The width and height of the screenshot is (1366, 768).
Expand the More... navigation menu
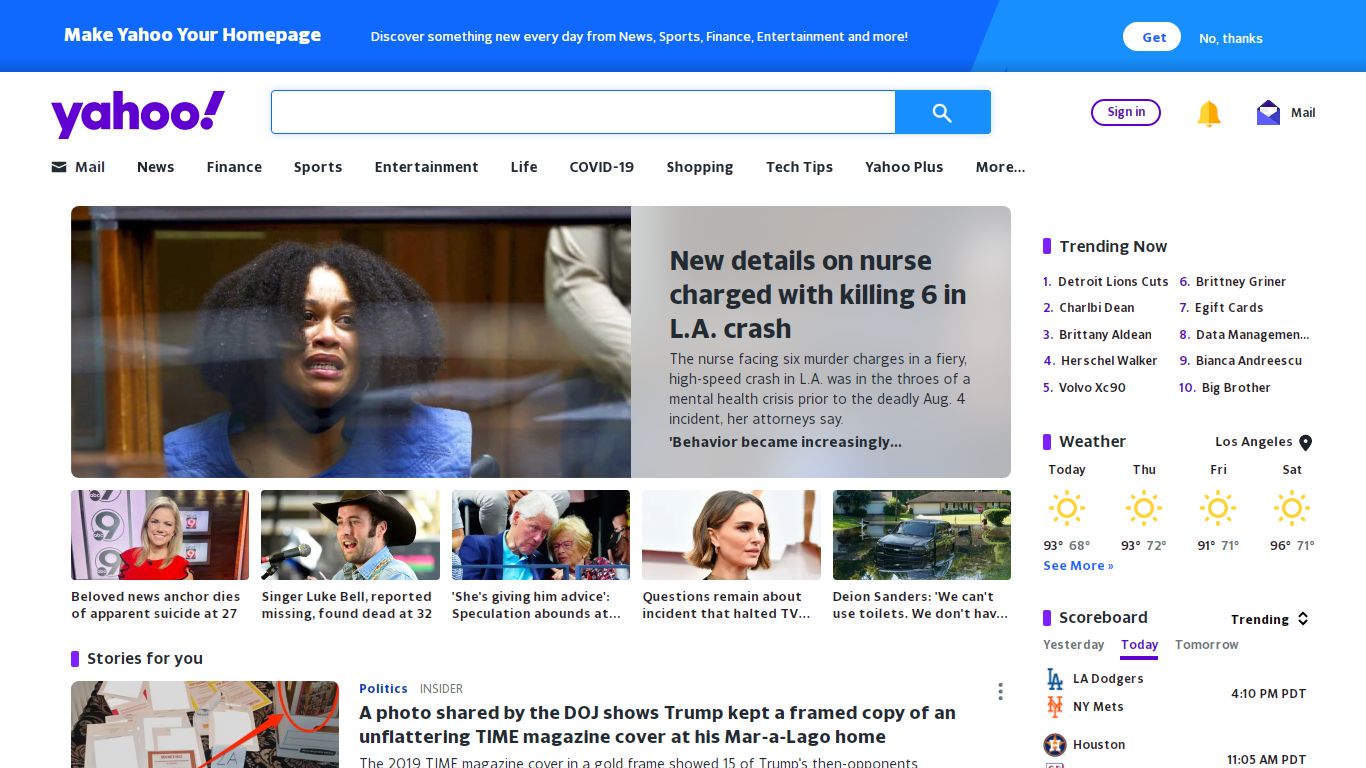(x=1000, y=167)
